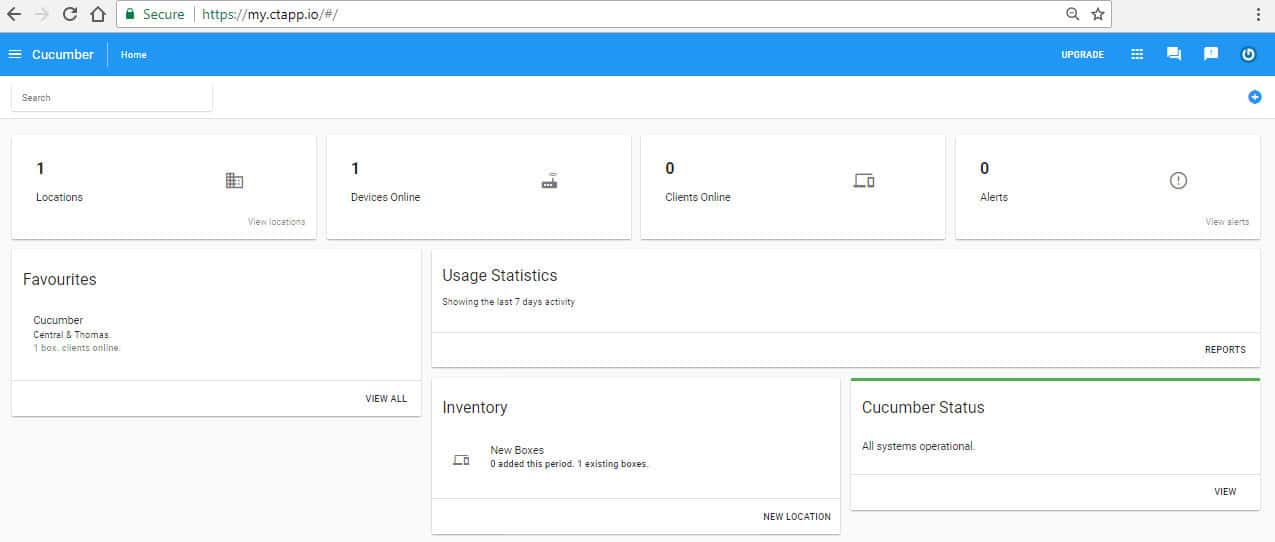Open View locations link

276,222
